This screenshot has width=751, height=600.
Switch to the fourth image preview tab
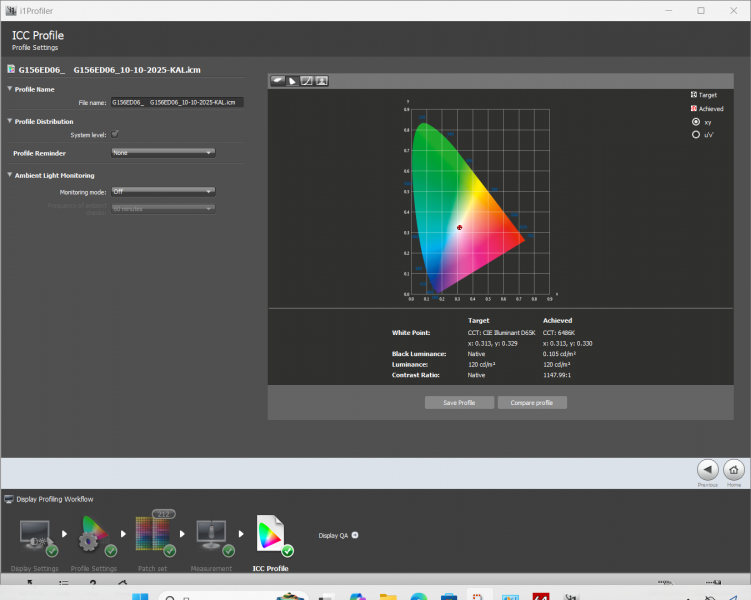pos(322,81)
